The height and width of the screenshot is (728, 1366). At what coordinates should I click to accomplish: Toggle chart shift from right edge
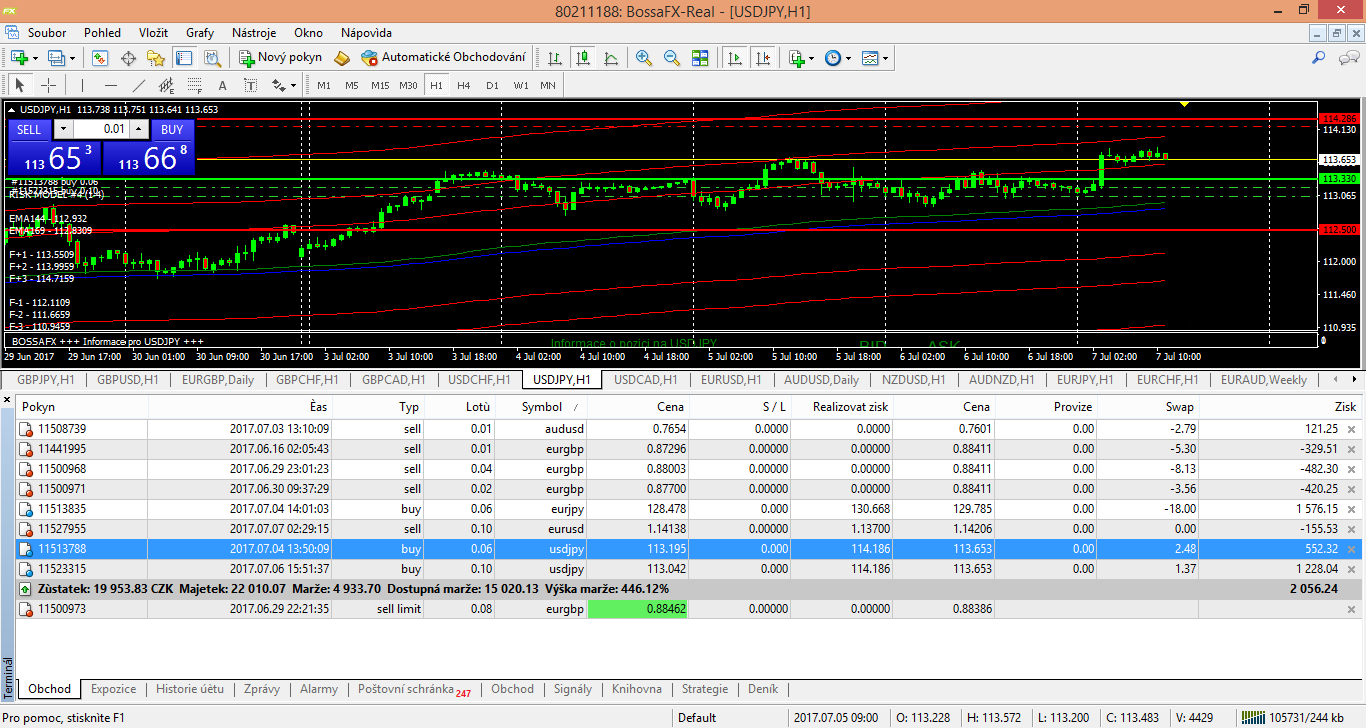pos(762,58)
